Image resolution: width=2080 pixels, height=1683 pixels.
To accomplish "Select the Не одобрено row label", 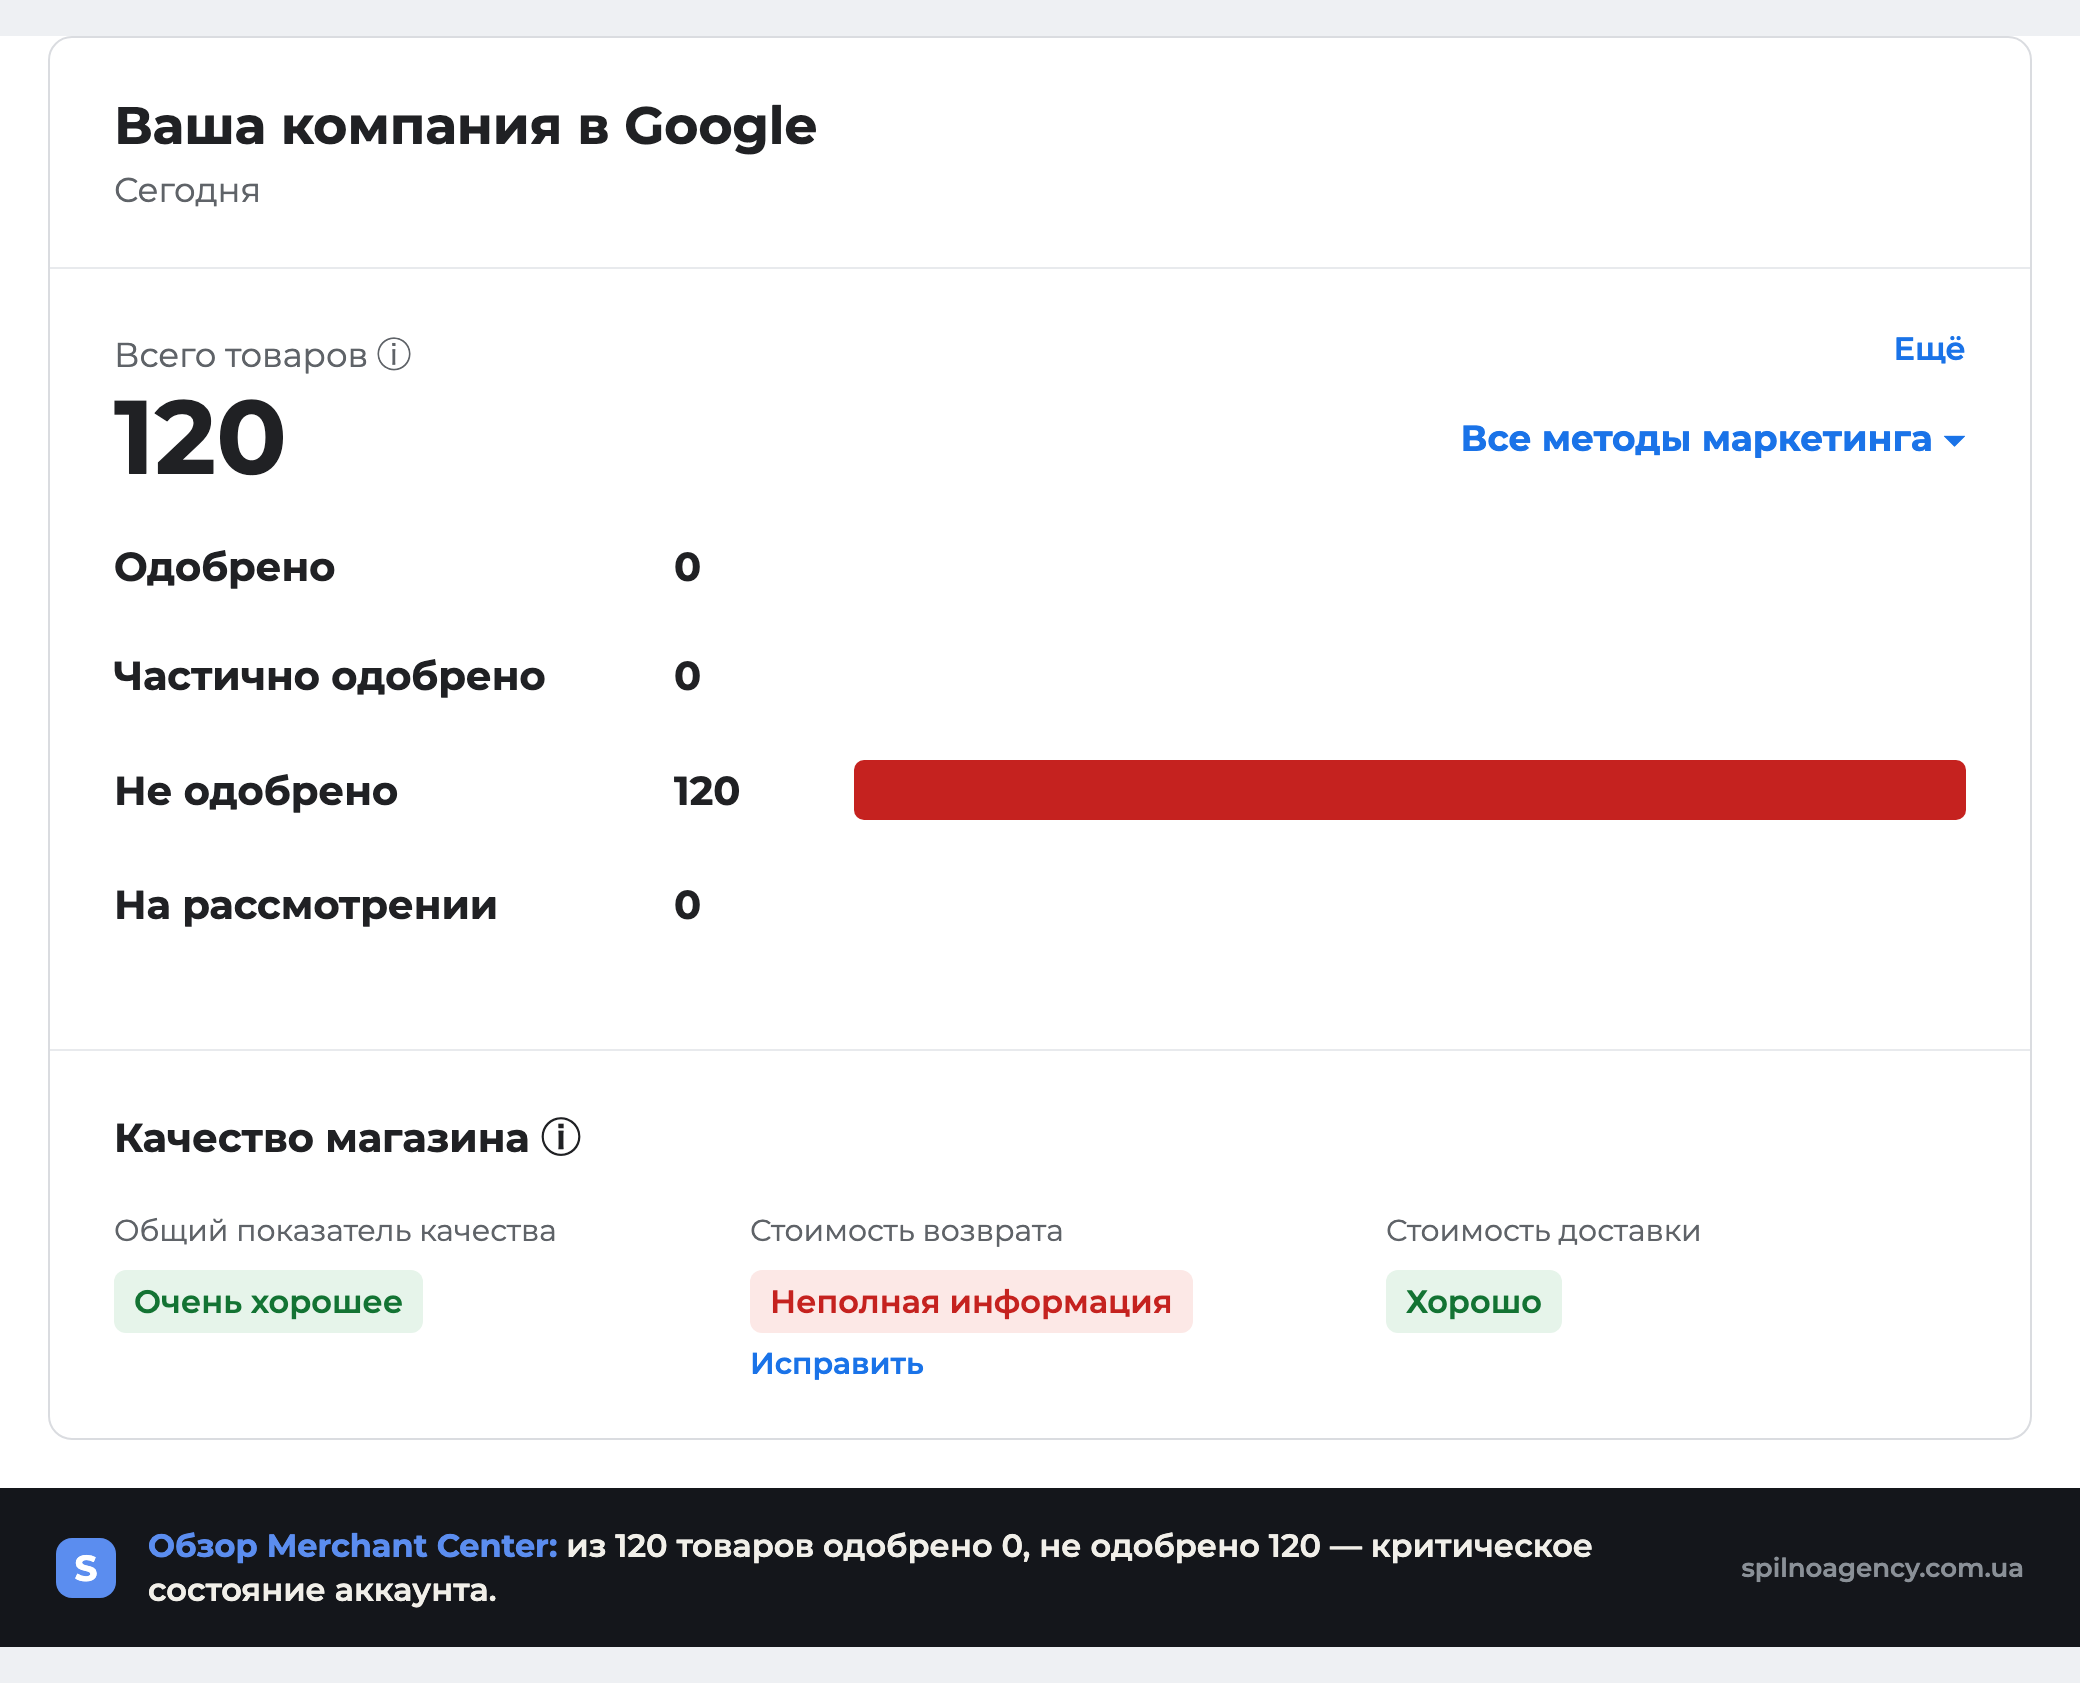I will click(x=256, y=791).
